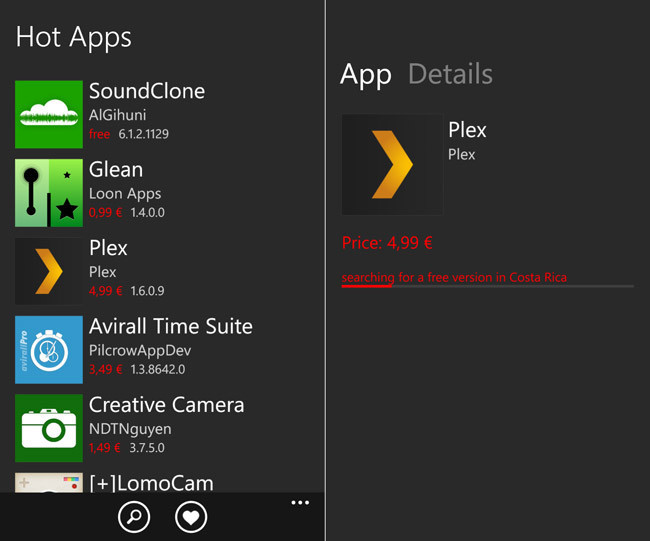Open the Avirall Time Suite icon
The width and height of the screenshot is (650, 541).
[49, 349]
